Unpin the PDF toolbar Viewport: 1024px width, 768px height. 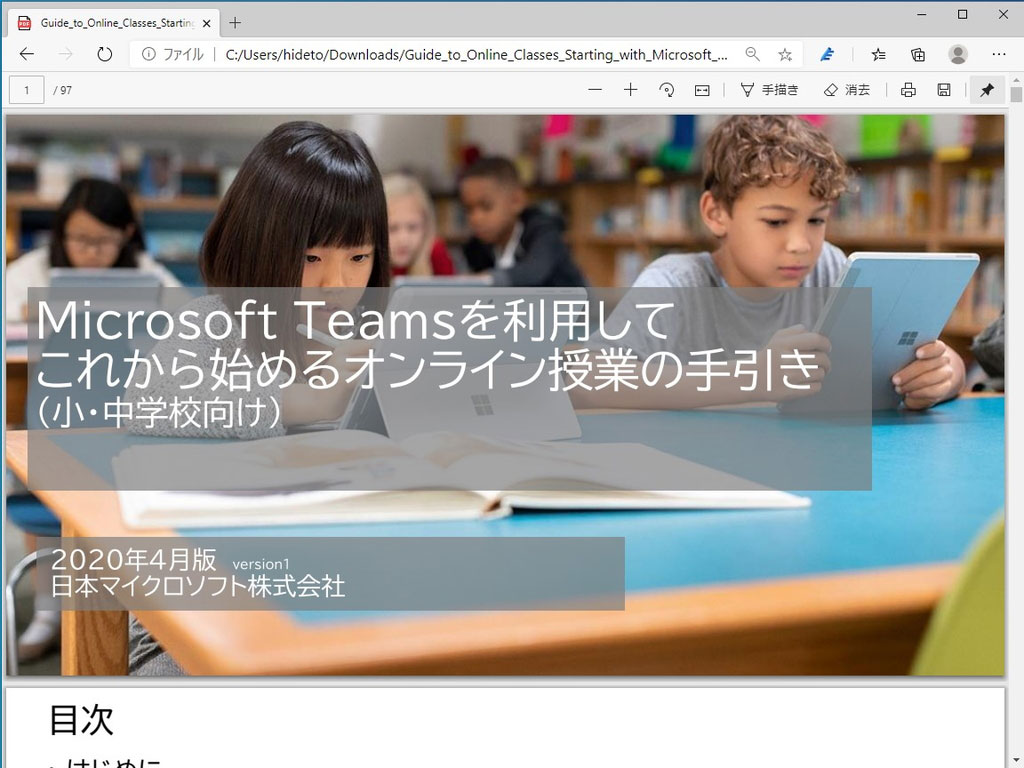pos(987,90)
